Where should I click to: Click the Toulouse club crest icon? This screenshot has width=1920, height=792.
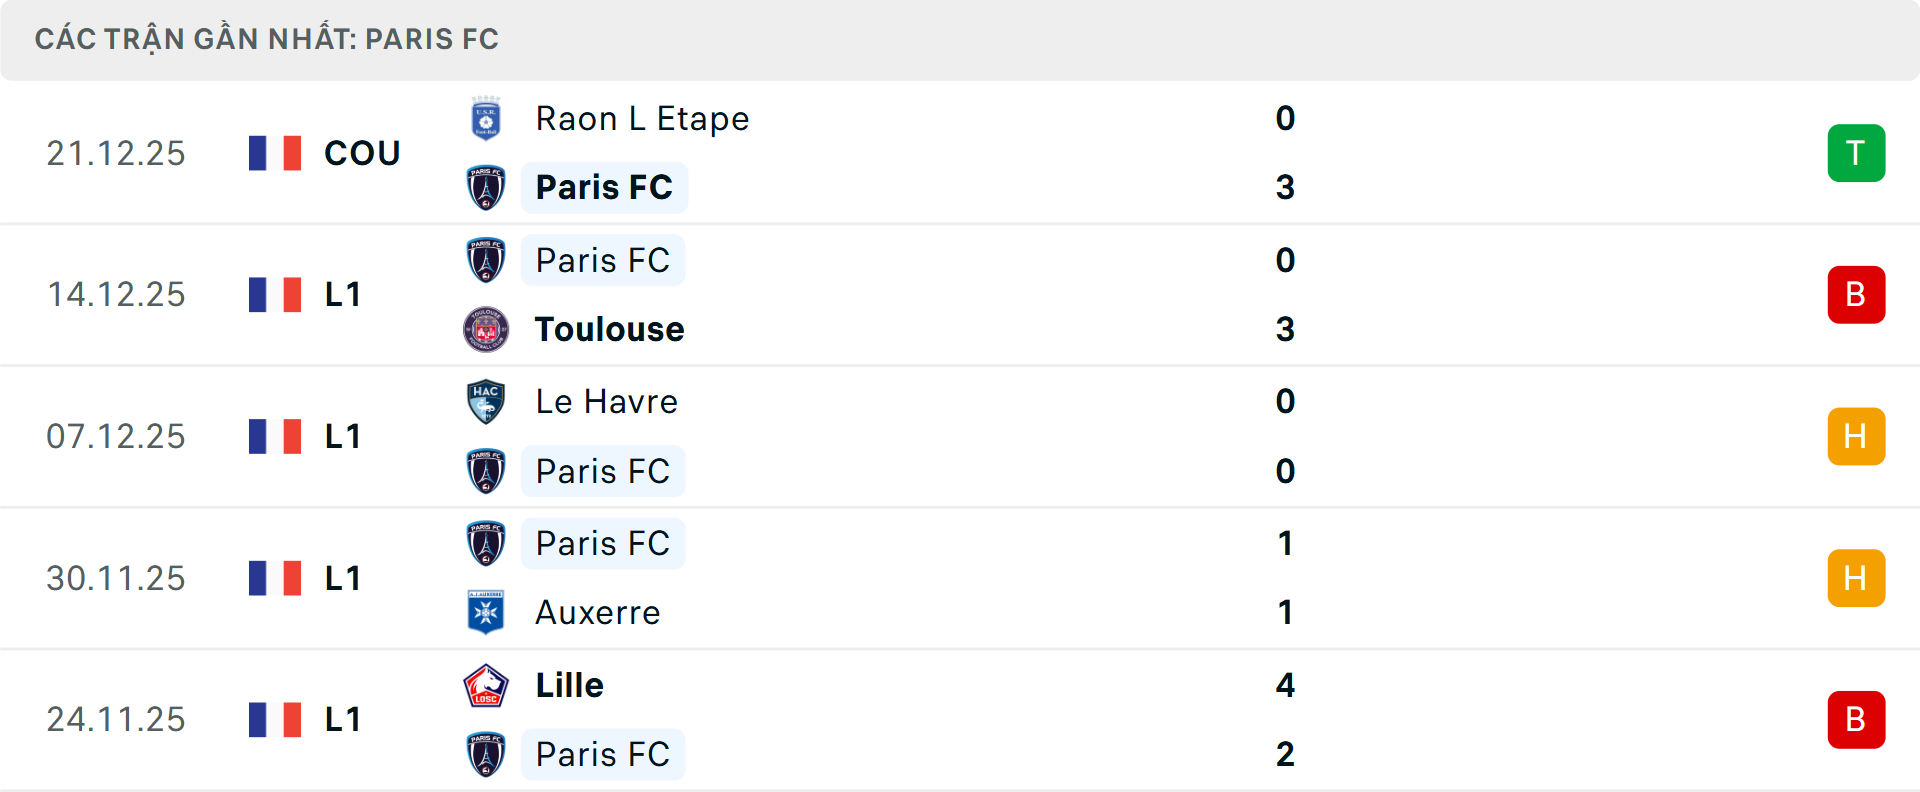pos(486,329)
